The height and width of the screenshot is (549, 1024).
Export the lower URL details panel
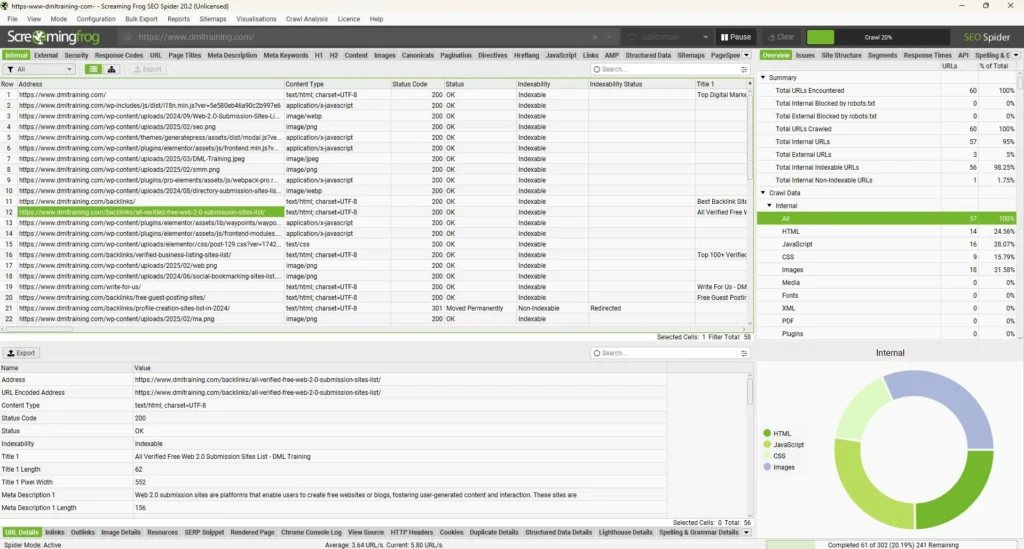coord(22,353)
